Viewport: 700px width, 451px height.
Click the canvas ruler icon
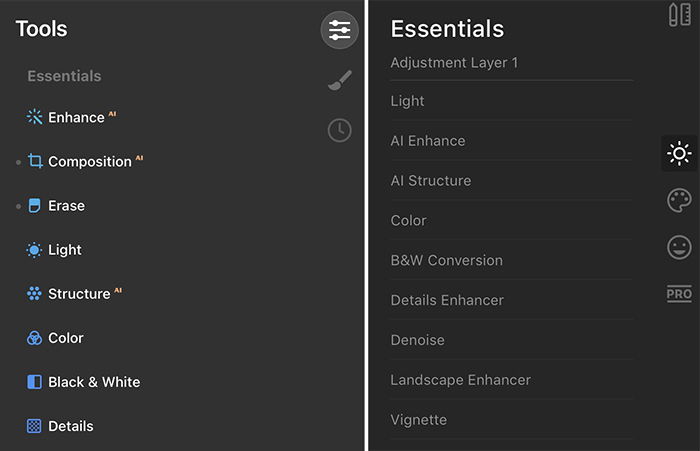680,15
